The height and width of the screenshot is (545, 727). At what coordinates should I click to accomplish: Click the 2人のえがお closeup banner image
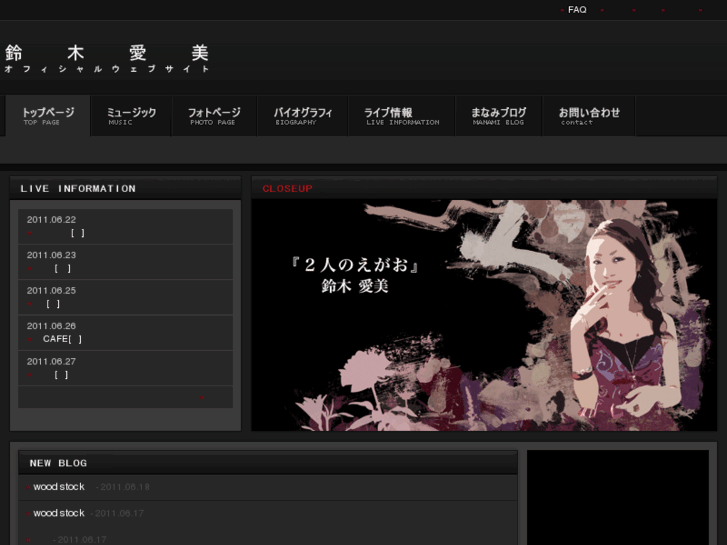click(484, 315)
